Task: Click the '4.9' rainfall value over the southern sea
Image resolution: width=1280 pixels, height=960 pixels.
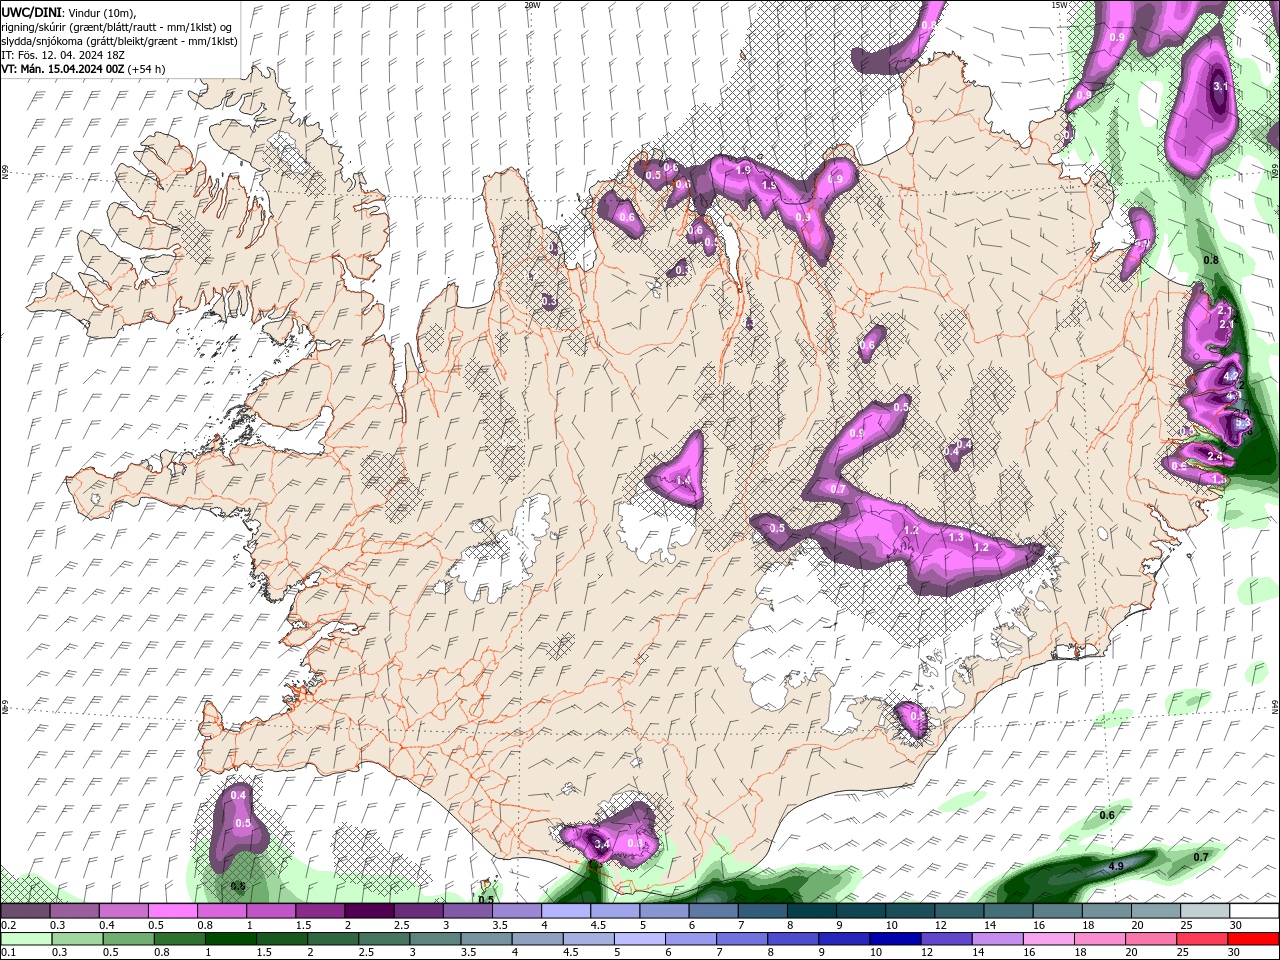Action: pos(1117,865)
